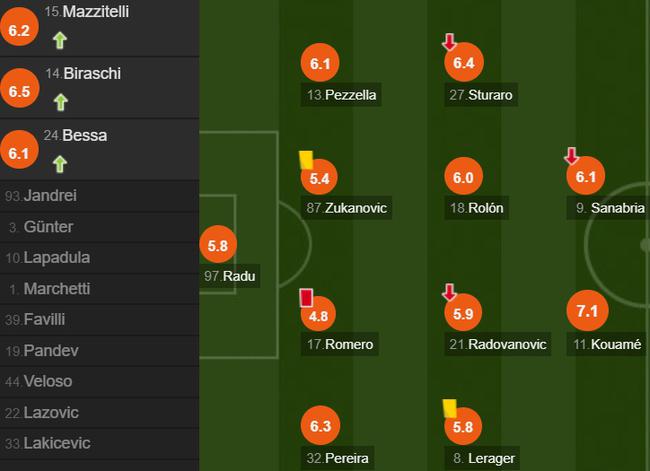Click Bessa's green substituted-on arrow
Screen dimensions: 650x471
pos(60,164)
